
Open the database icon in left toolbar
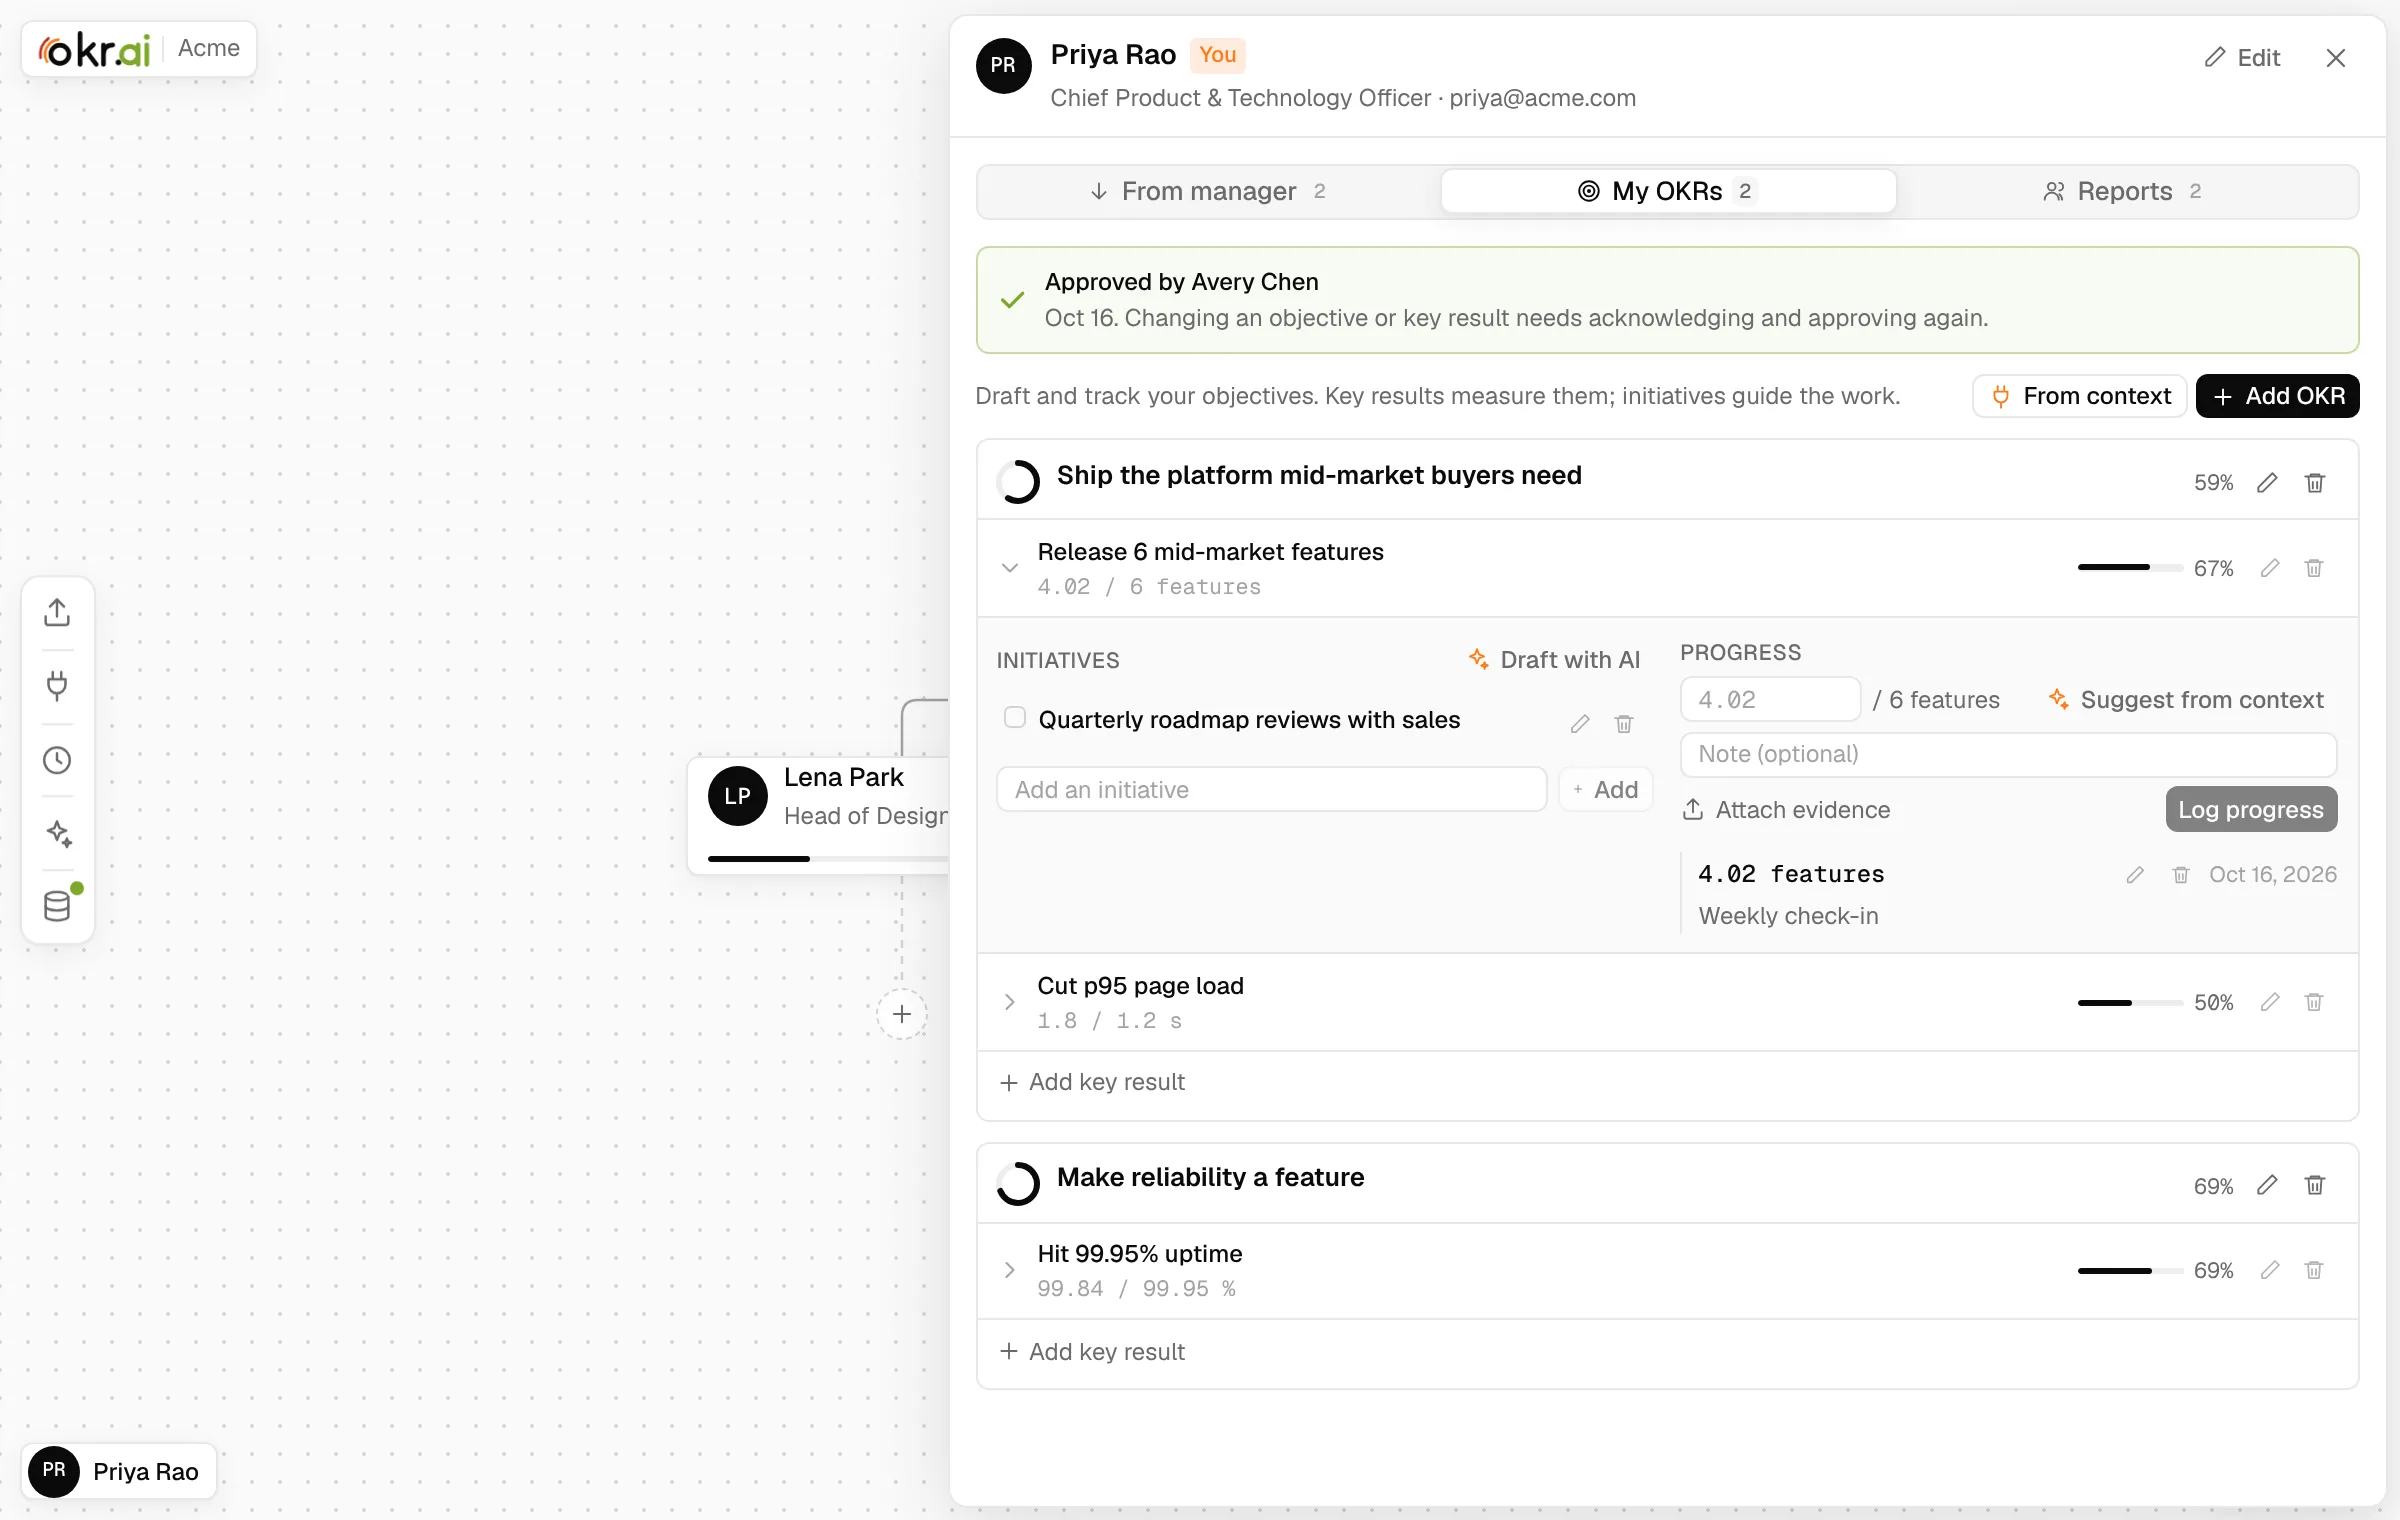pos(57,906)
